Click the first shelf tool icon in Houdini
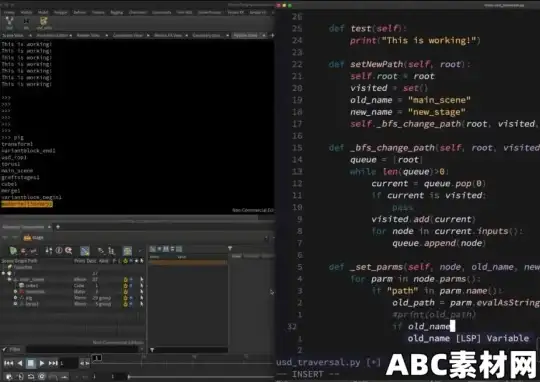This screenshot has width=540, height=382. [9, 22]
